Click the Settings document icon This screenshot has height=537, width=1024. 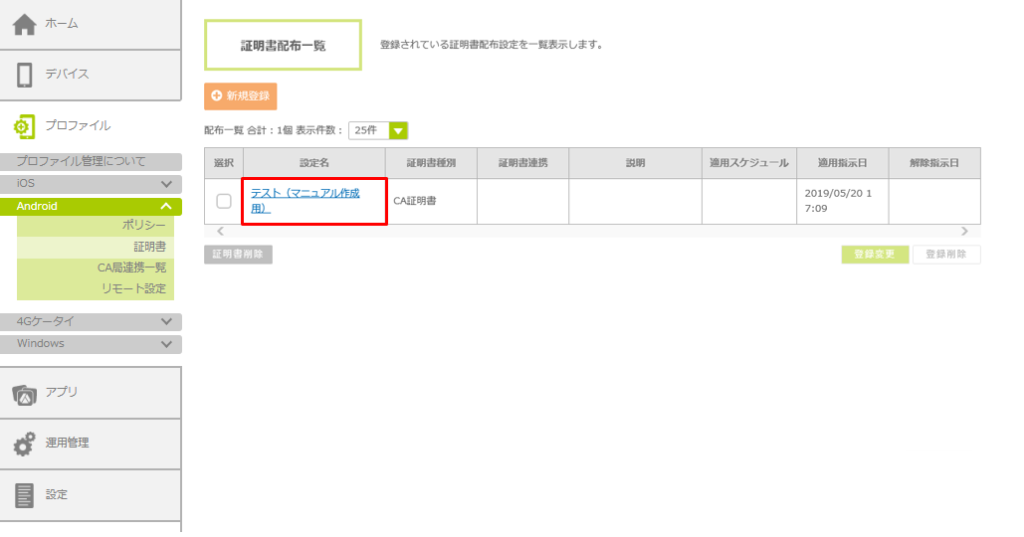(25, 495)
